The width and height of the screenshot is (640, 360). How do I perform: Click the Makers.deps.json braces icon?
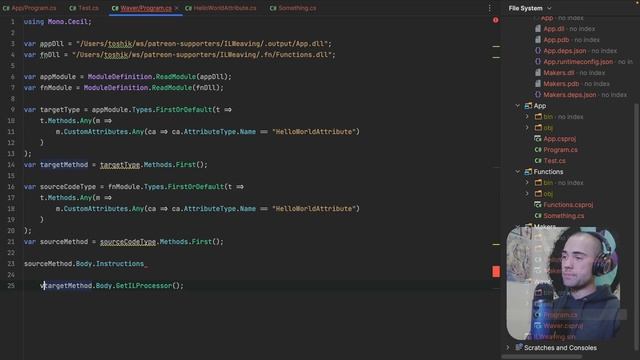click(x=538, y=95)
